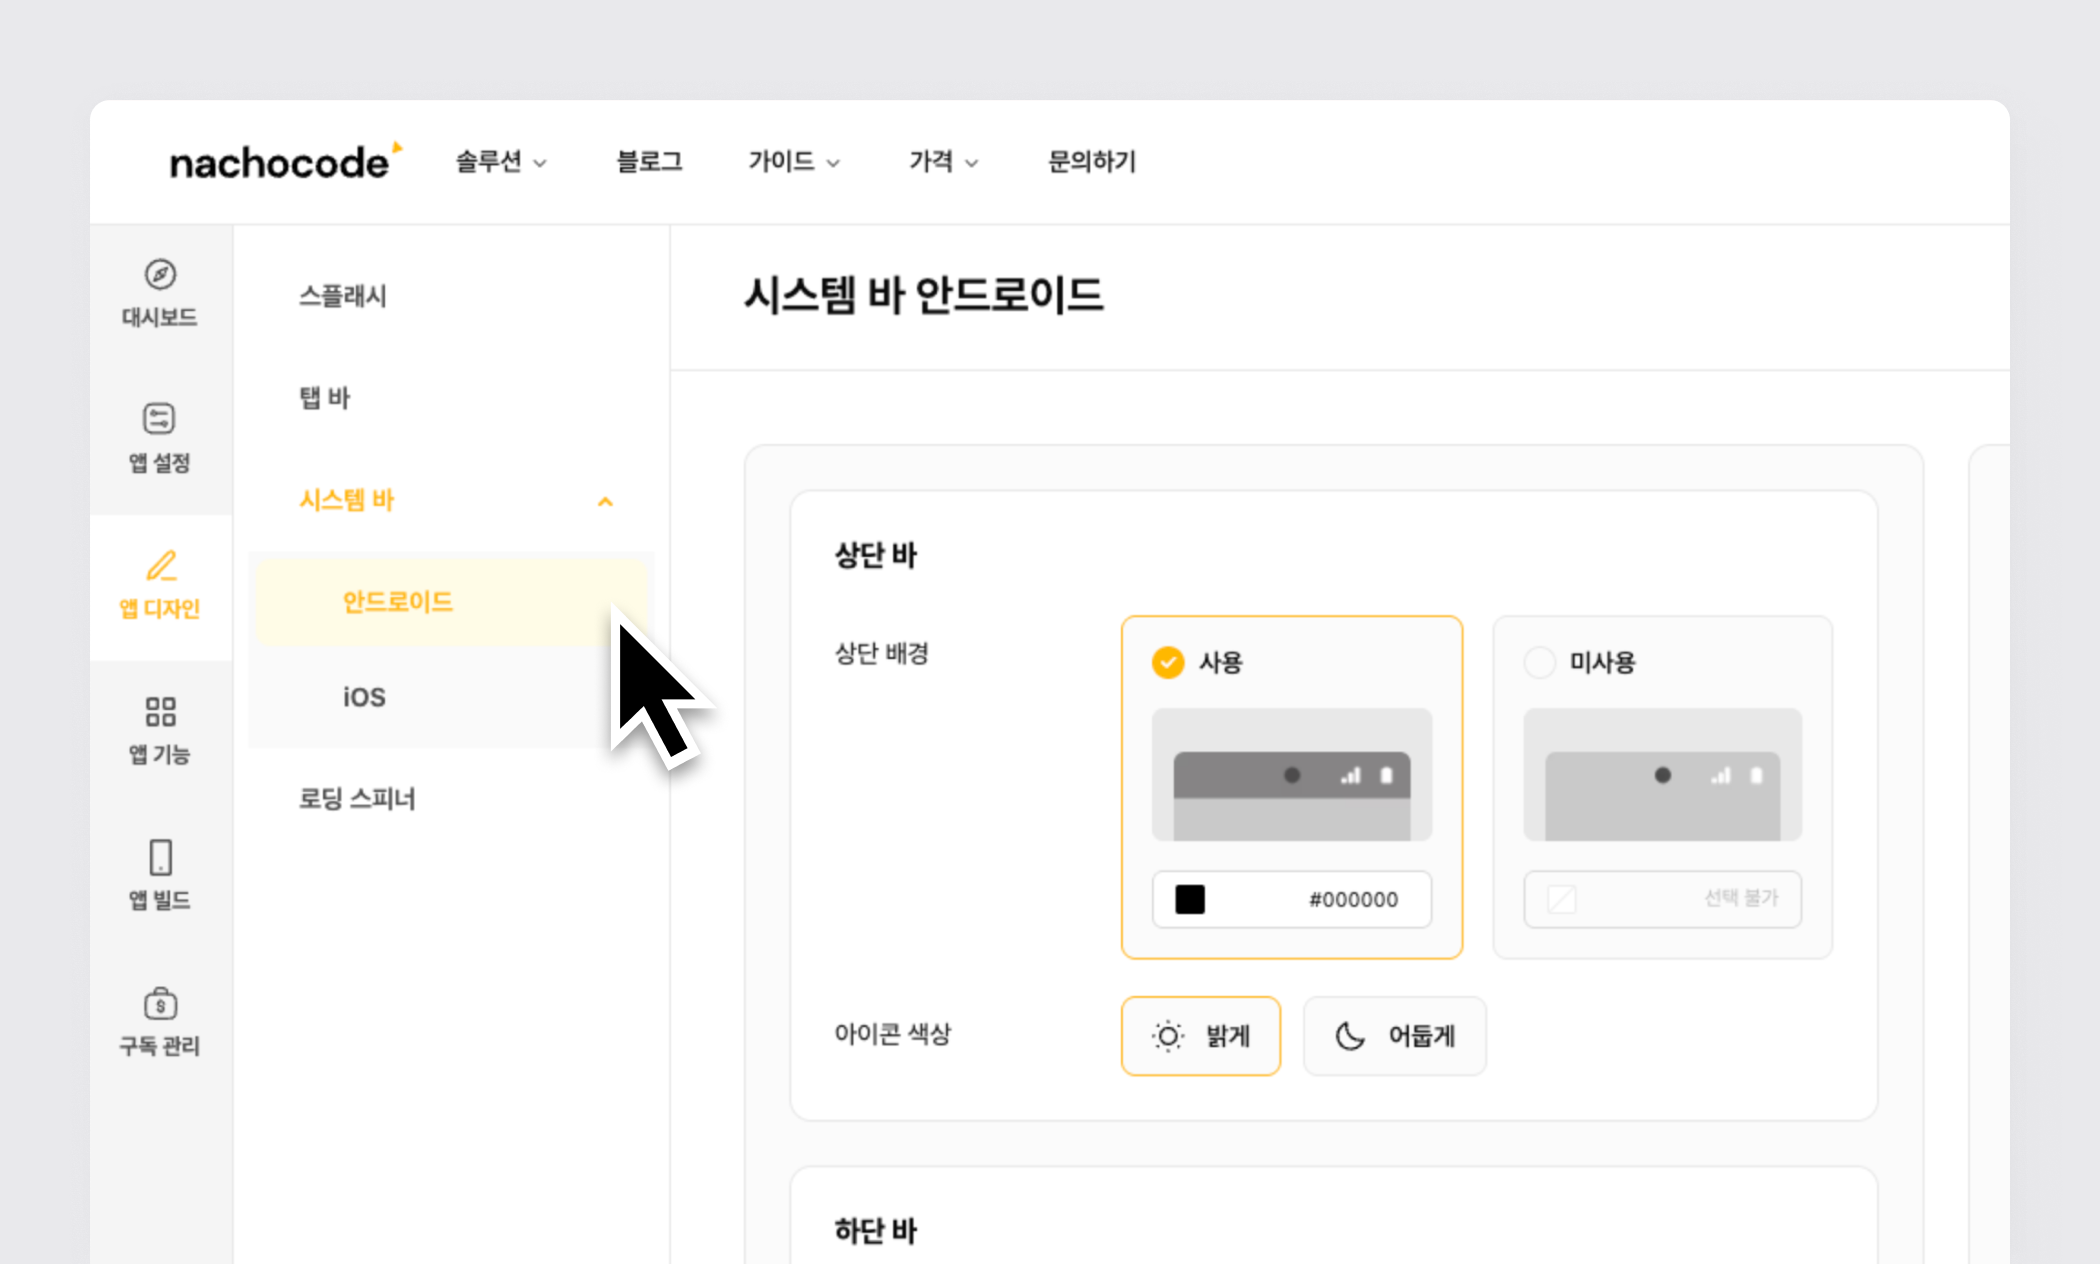Click the 문의하기 link

1091,161
